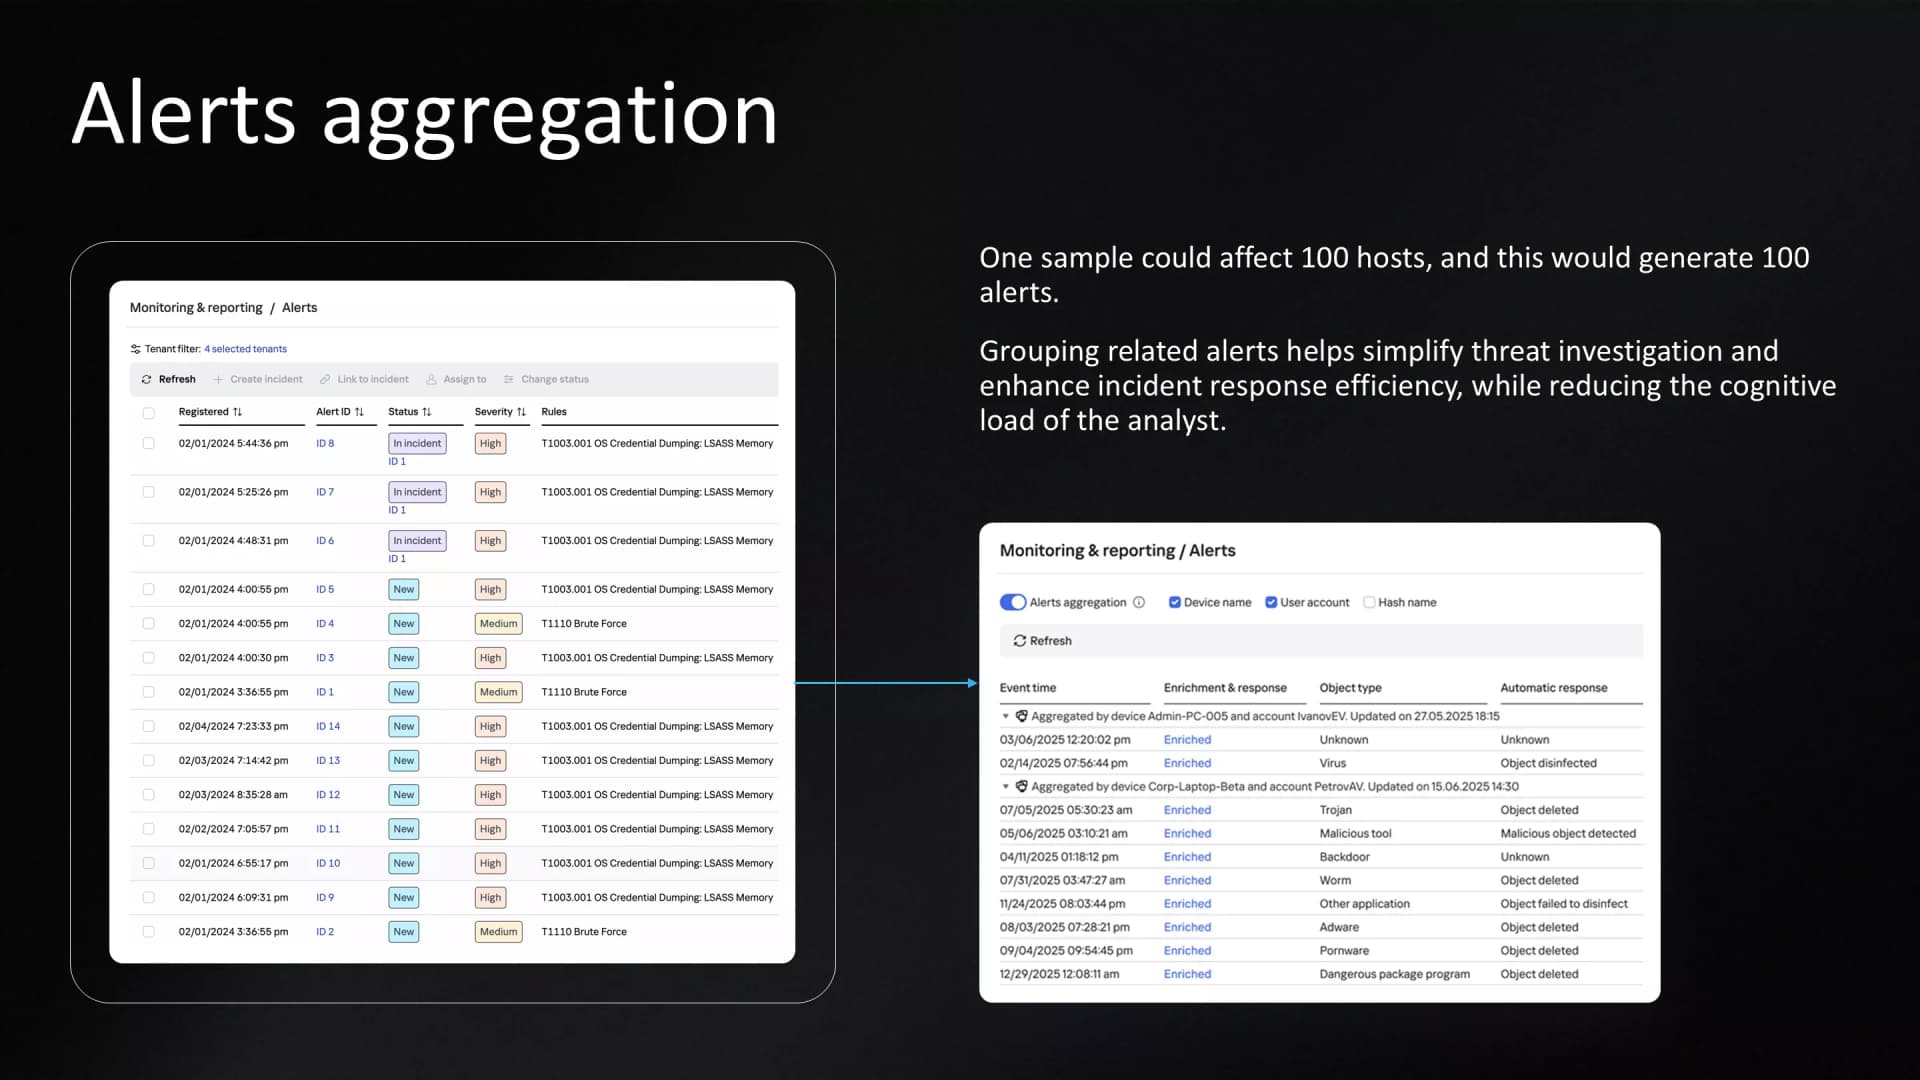Click the Assign to person icon
Viewport: 1920px width, 1080px height.
point(431,379)
